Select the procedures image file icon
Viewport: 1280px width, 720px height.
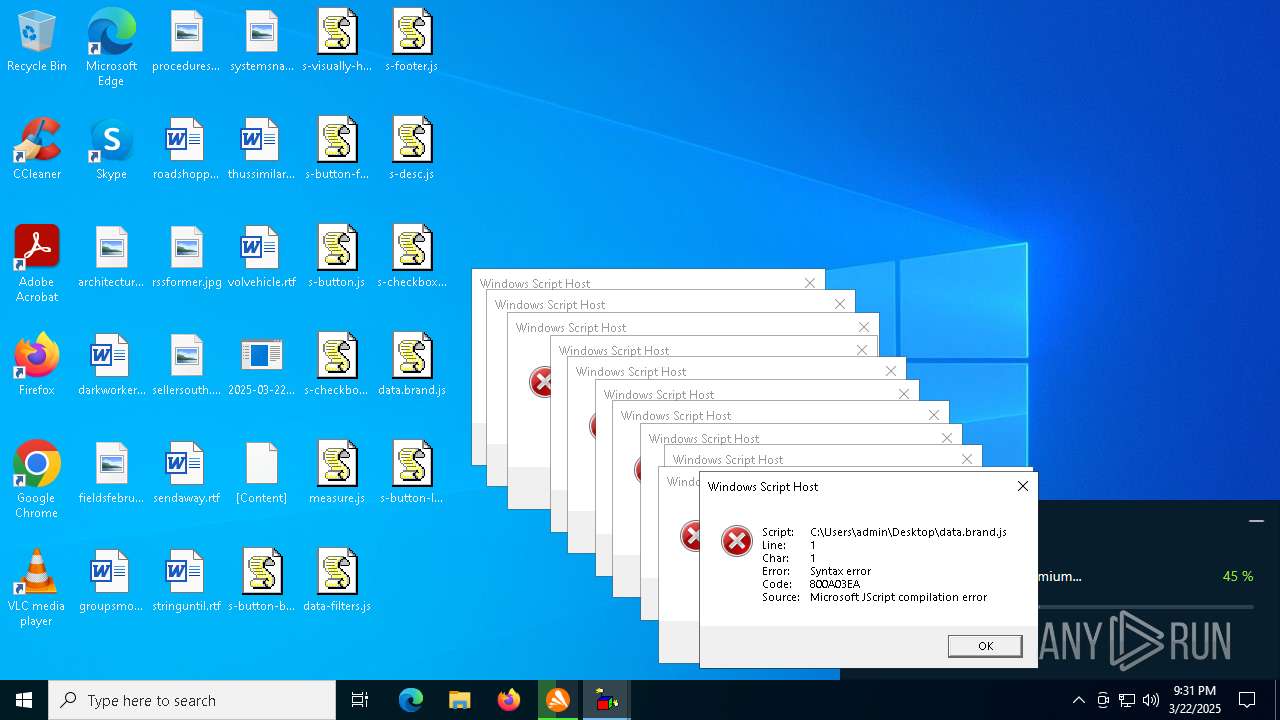click(x=186, y=41)
